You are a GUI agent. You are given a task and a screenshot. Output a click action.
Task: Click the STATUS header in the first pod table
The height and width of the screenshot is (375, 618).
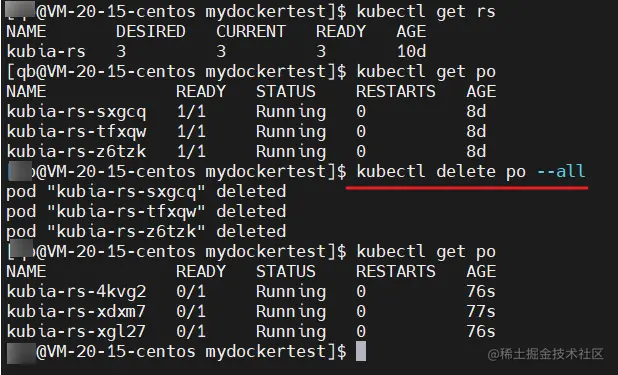coord(286,92)
